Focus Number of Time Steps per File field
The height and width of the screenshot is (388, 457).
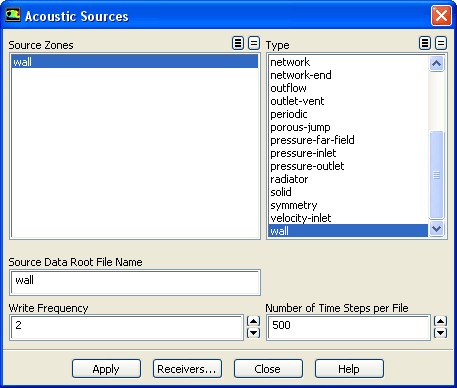pos(348,328)
